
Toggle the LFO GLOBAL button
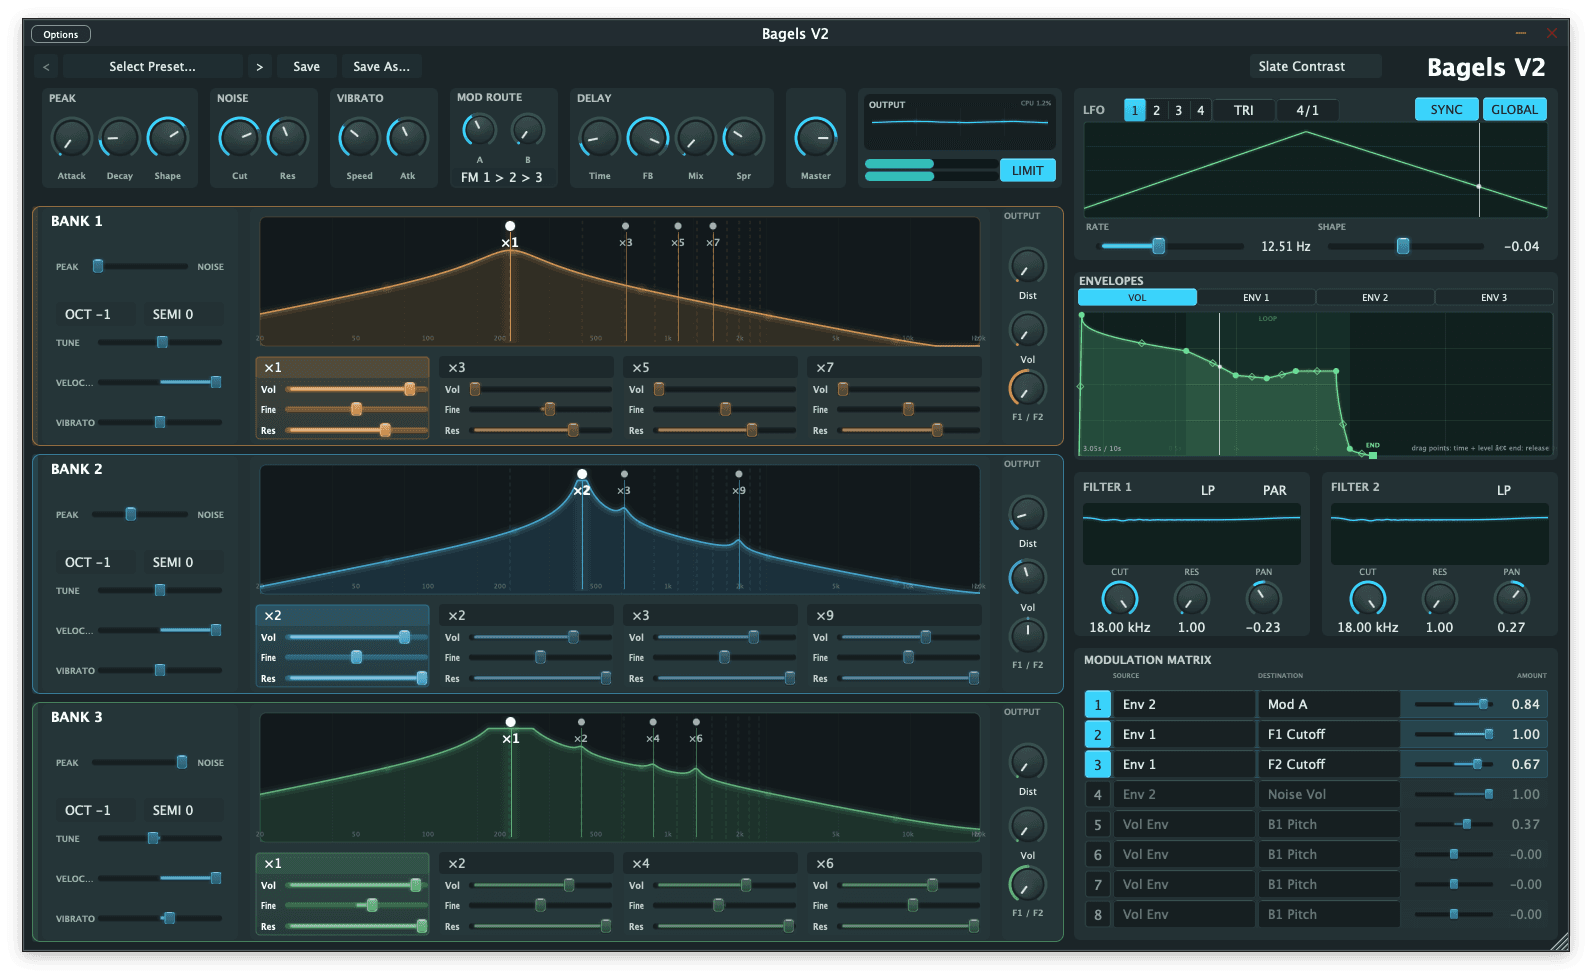[1514, 110]
